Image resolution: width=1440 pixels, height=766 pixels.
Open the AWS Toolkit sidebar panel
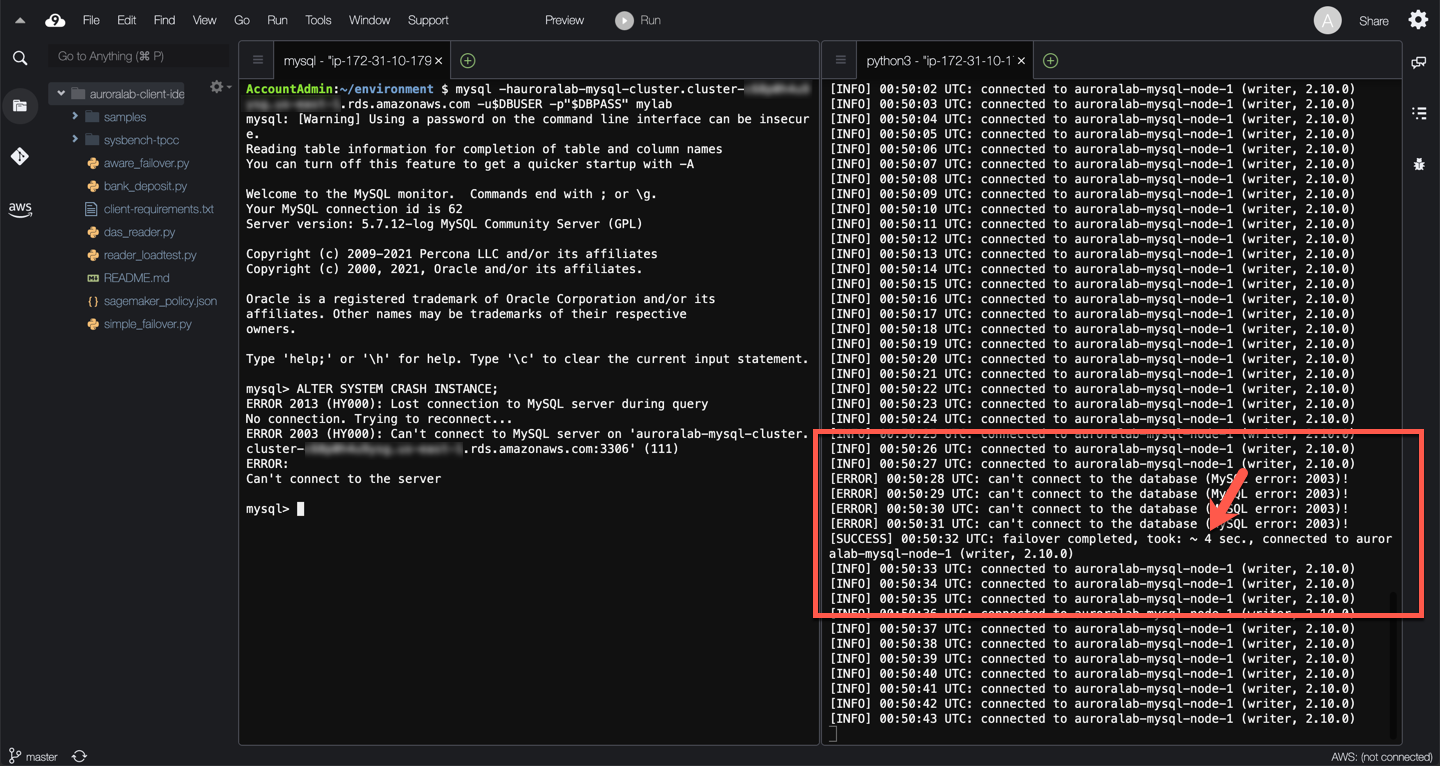pyautogui.click(x=20, y=209)
